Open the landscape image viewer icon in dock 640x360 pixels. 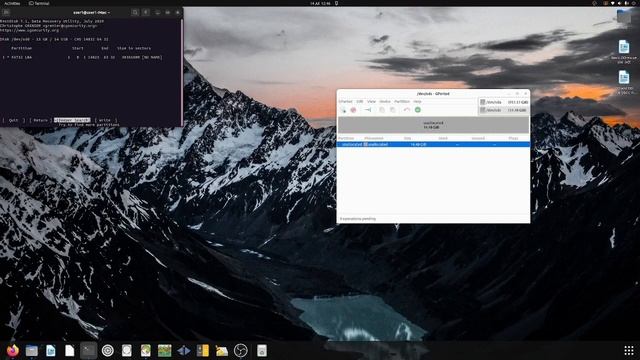[x=164, y=351]
